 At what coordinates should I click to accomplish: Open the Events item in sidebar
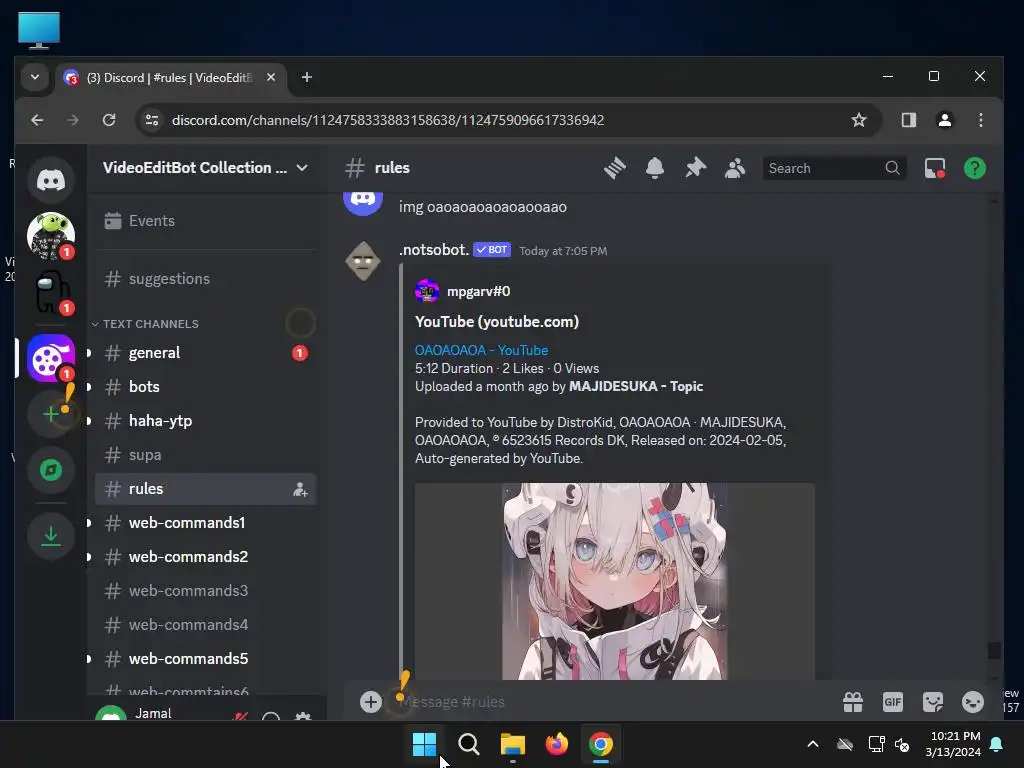[205, 221]
